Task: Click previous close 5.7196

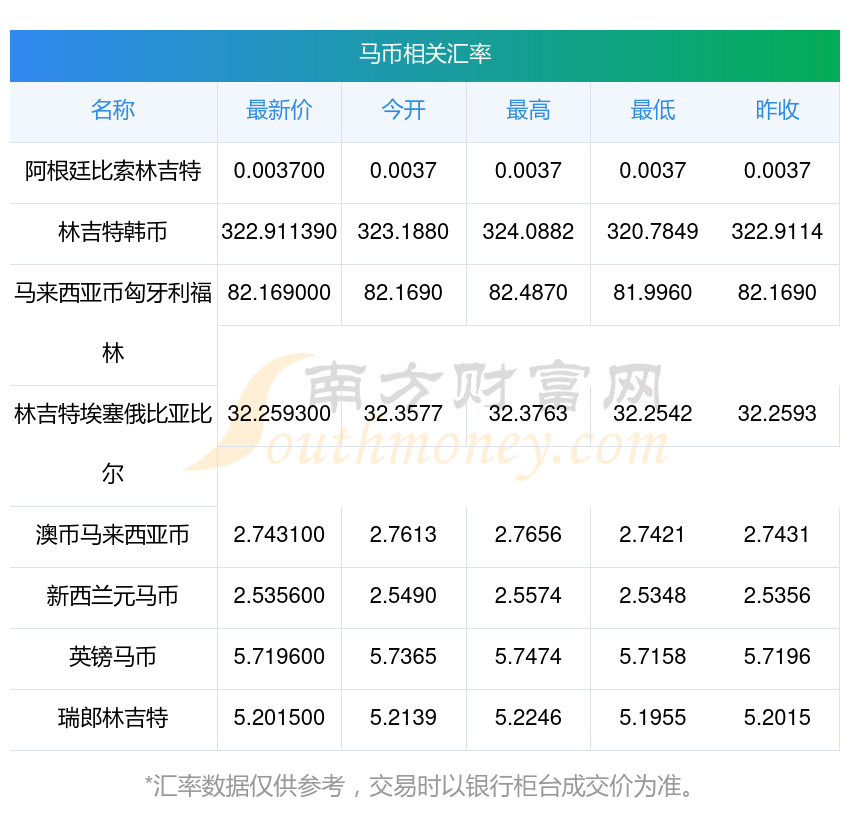Action: [777, 657]
